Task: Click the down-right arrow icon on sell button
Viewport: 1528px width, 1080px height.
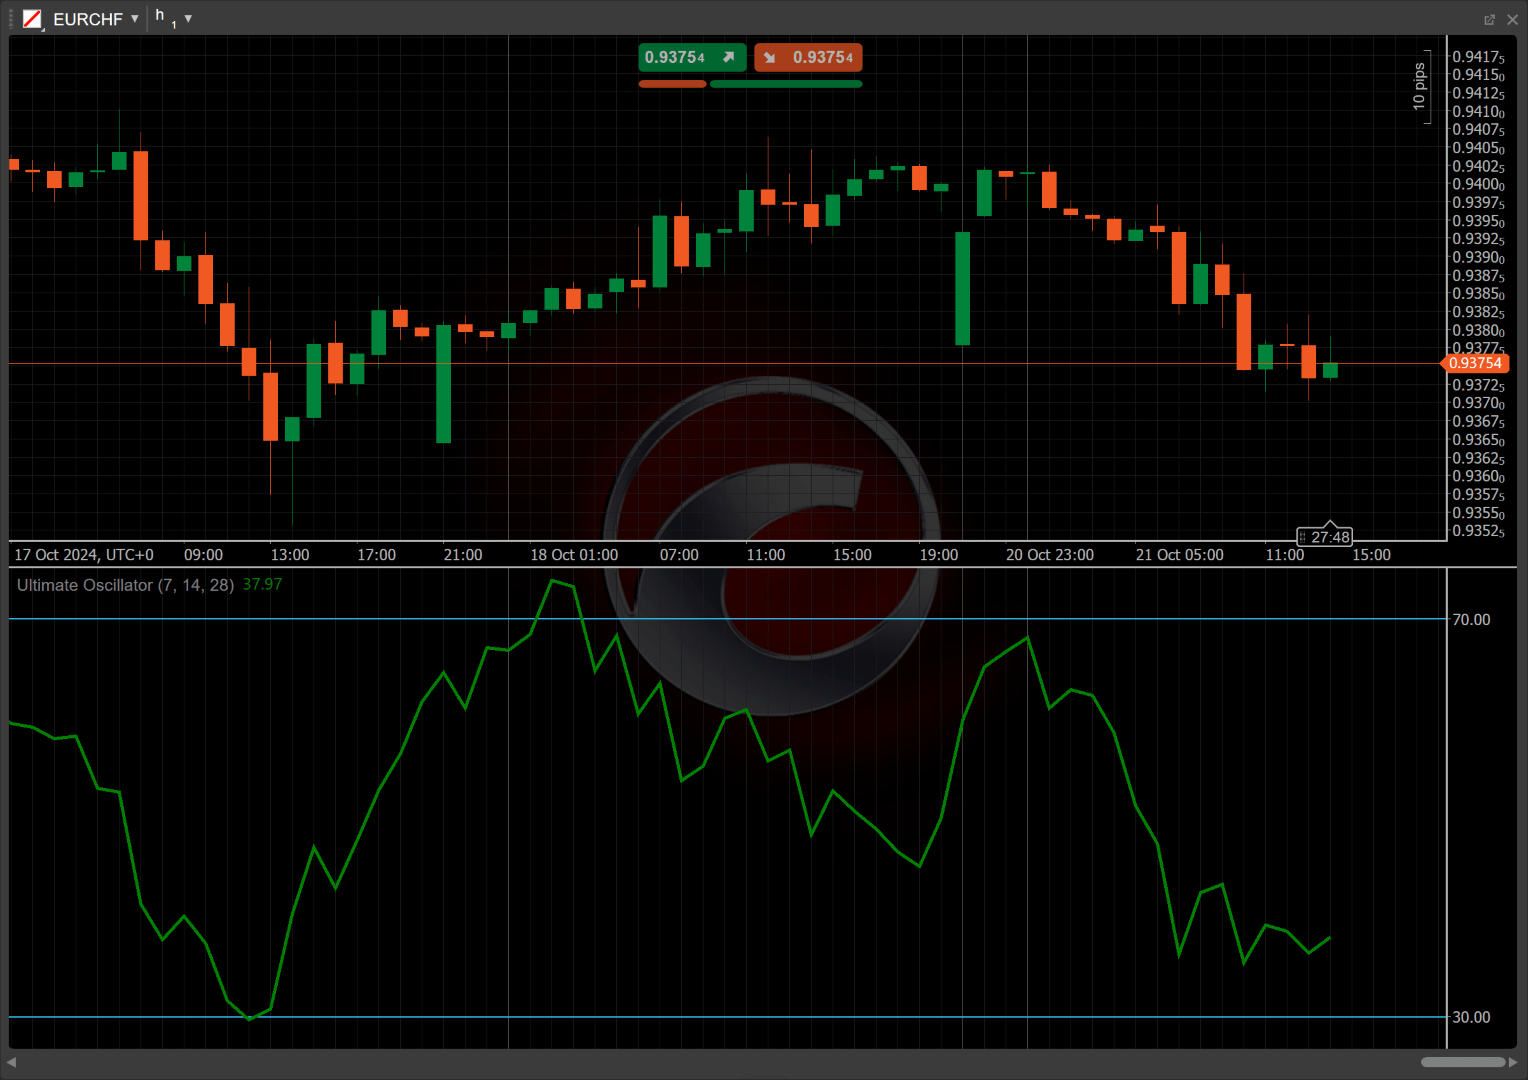Action: point(770,58)
